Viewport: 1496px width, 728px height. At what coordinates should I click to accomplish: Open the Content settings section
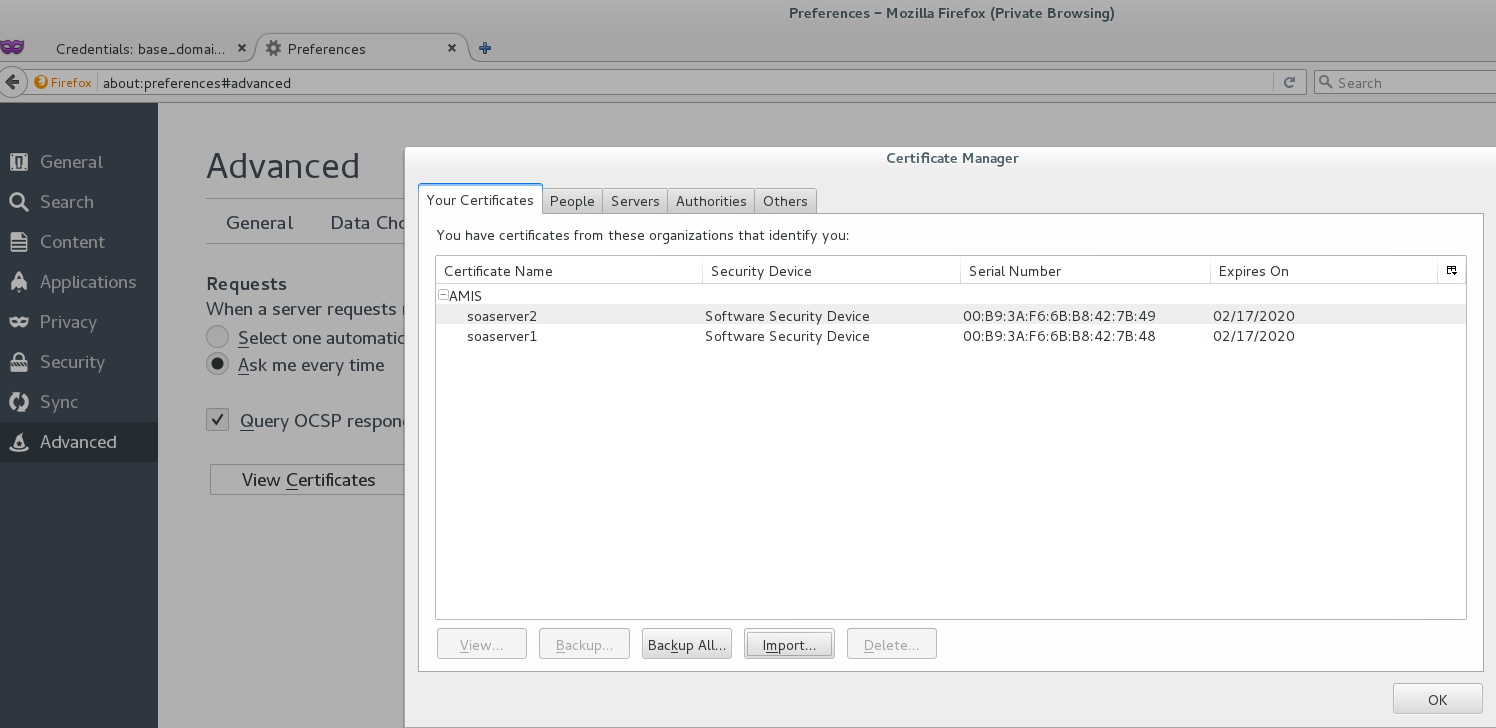(72, 242)
